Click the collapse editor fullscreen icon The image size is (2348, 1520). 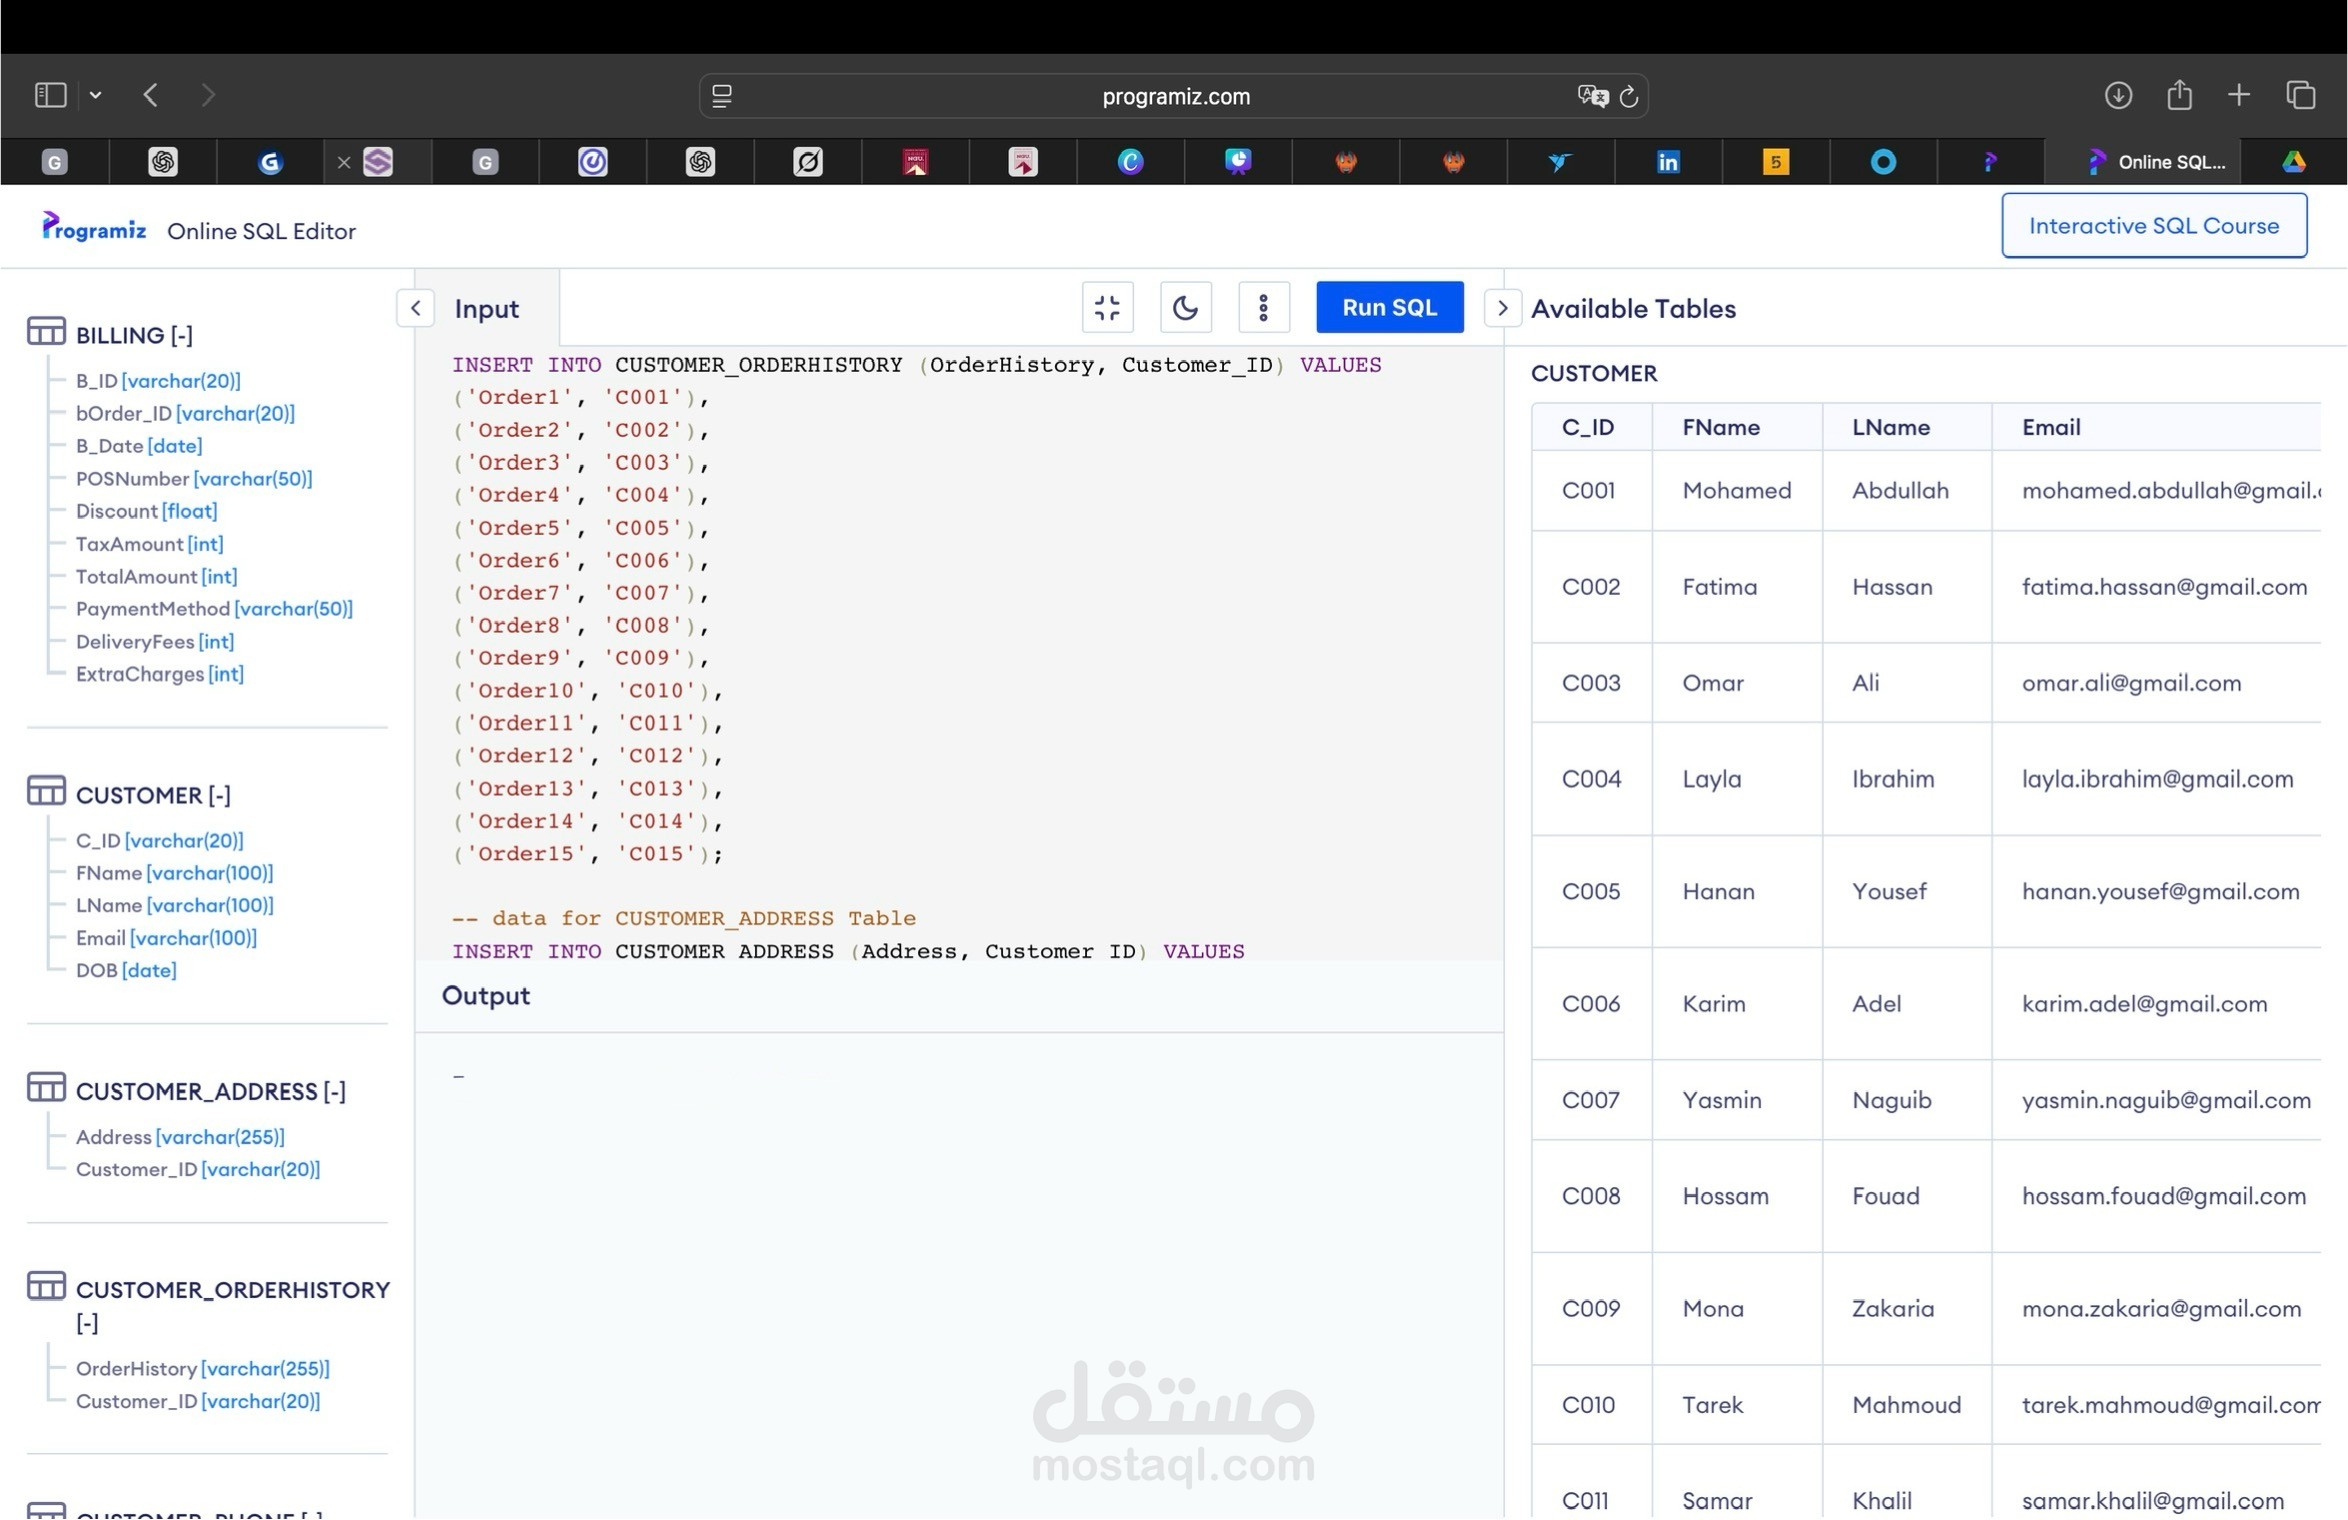tap(1107, 307)
